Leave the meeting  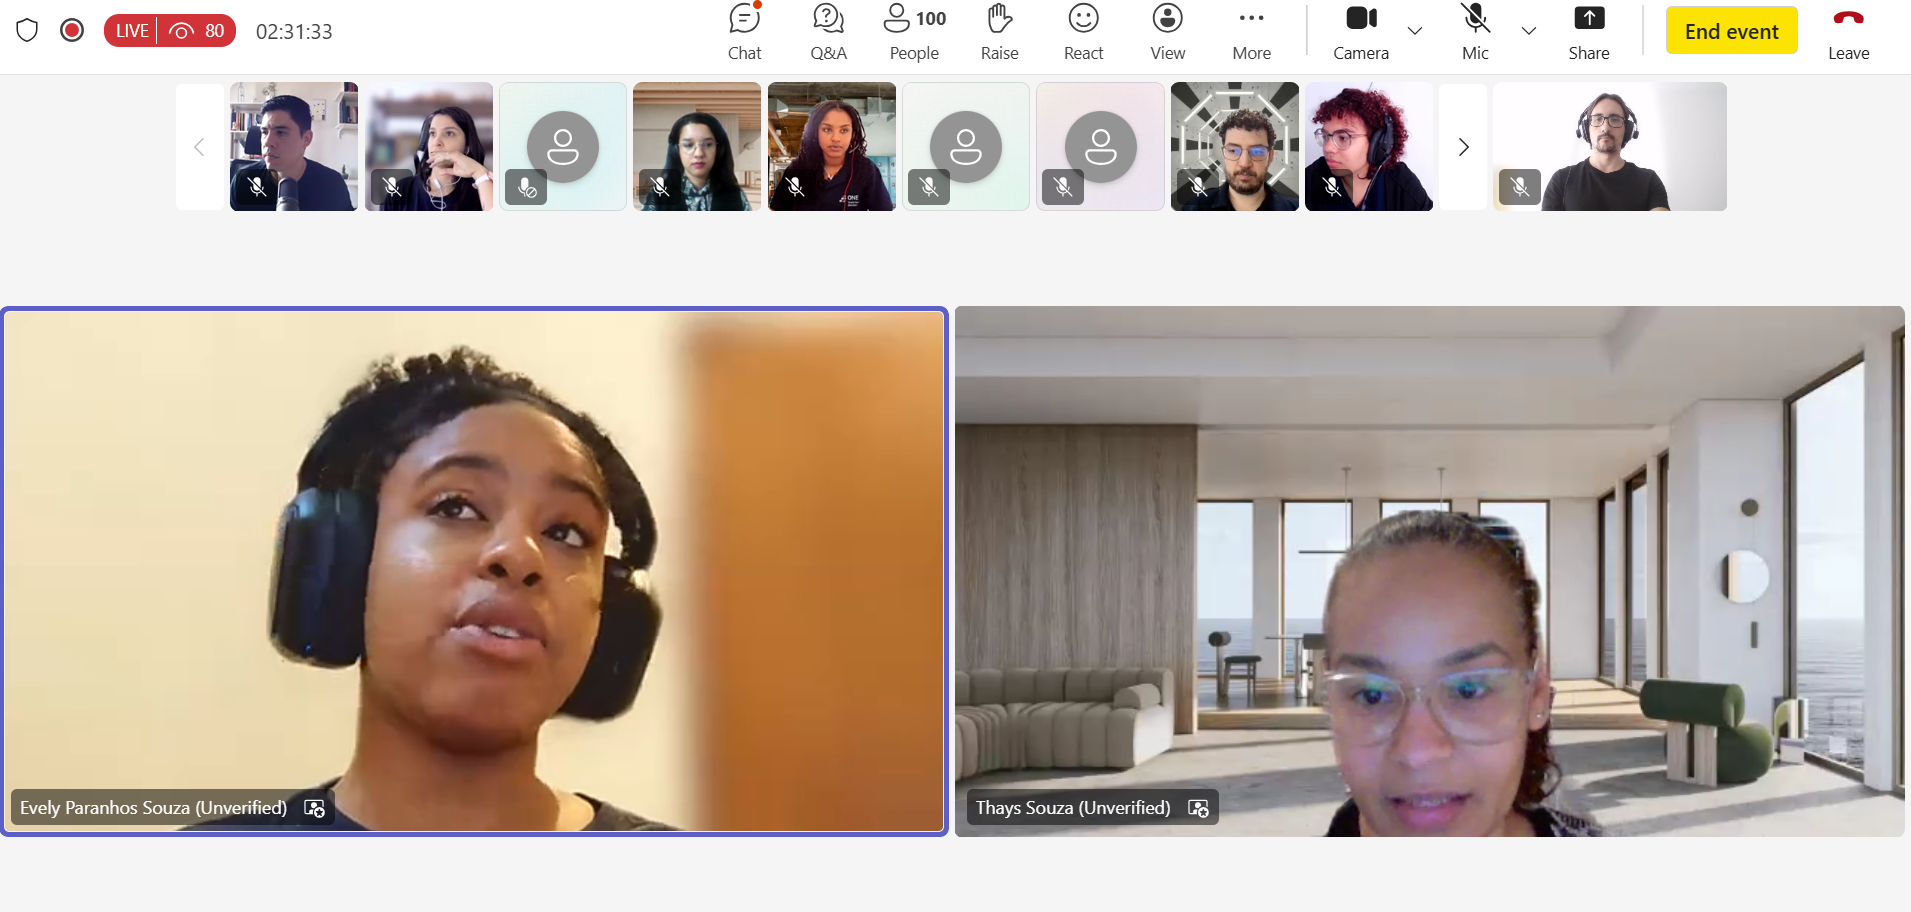[1848, 32]
